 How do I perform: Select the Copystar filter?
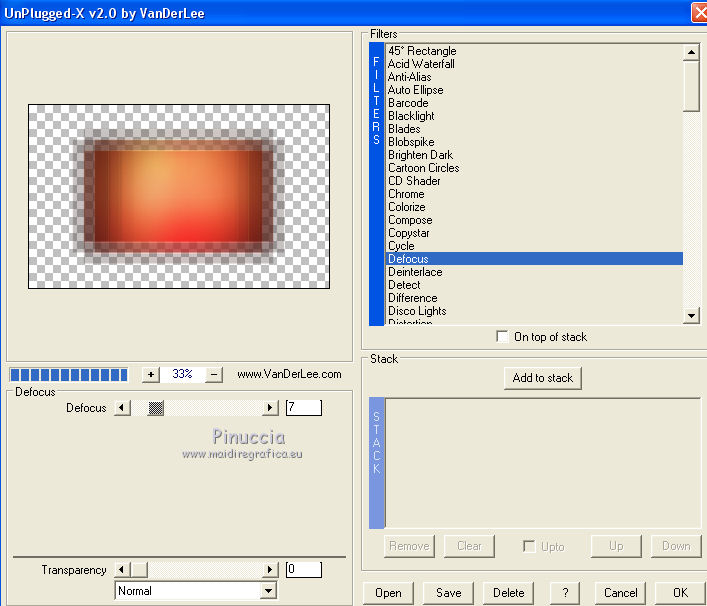point(534,233)
